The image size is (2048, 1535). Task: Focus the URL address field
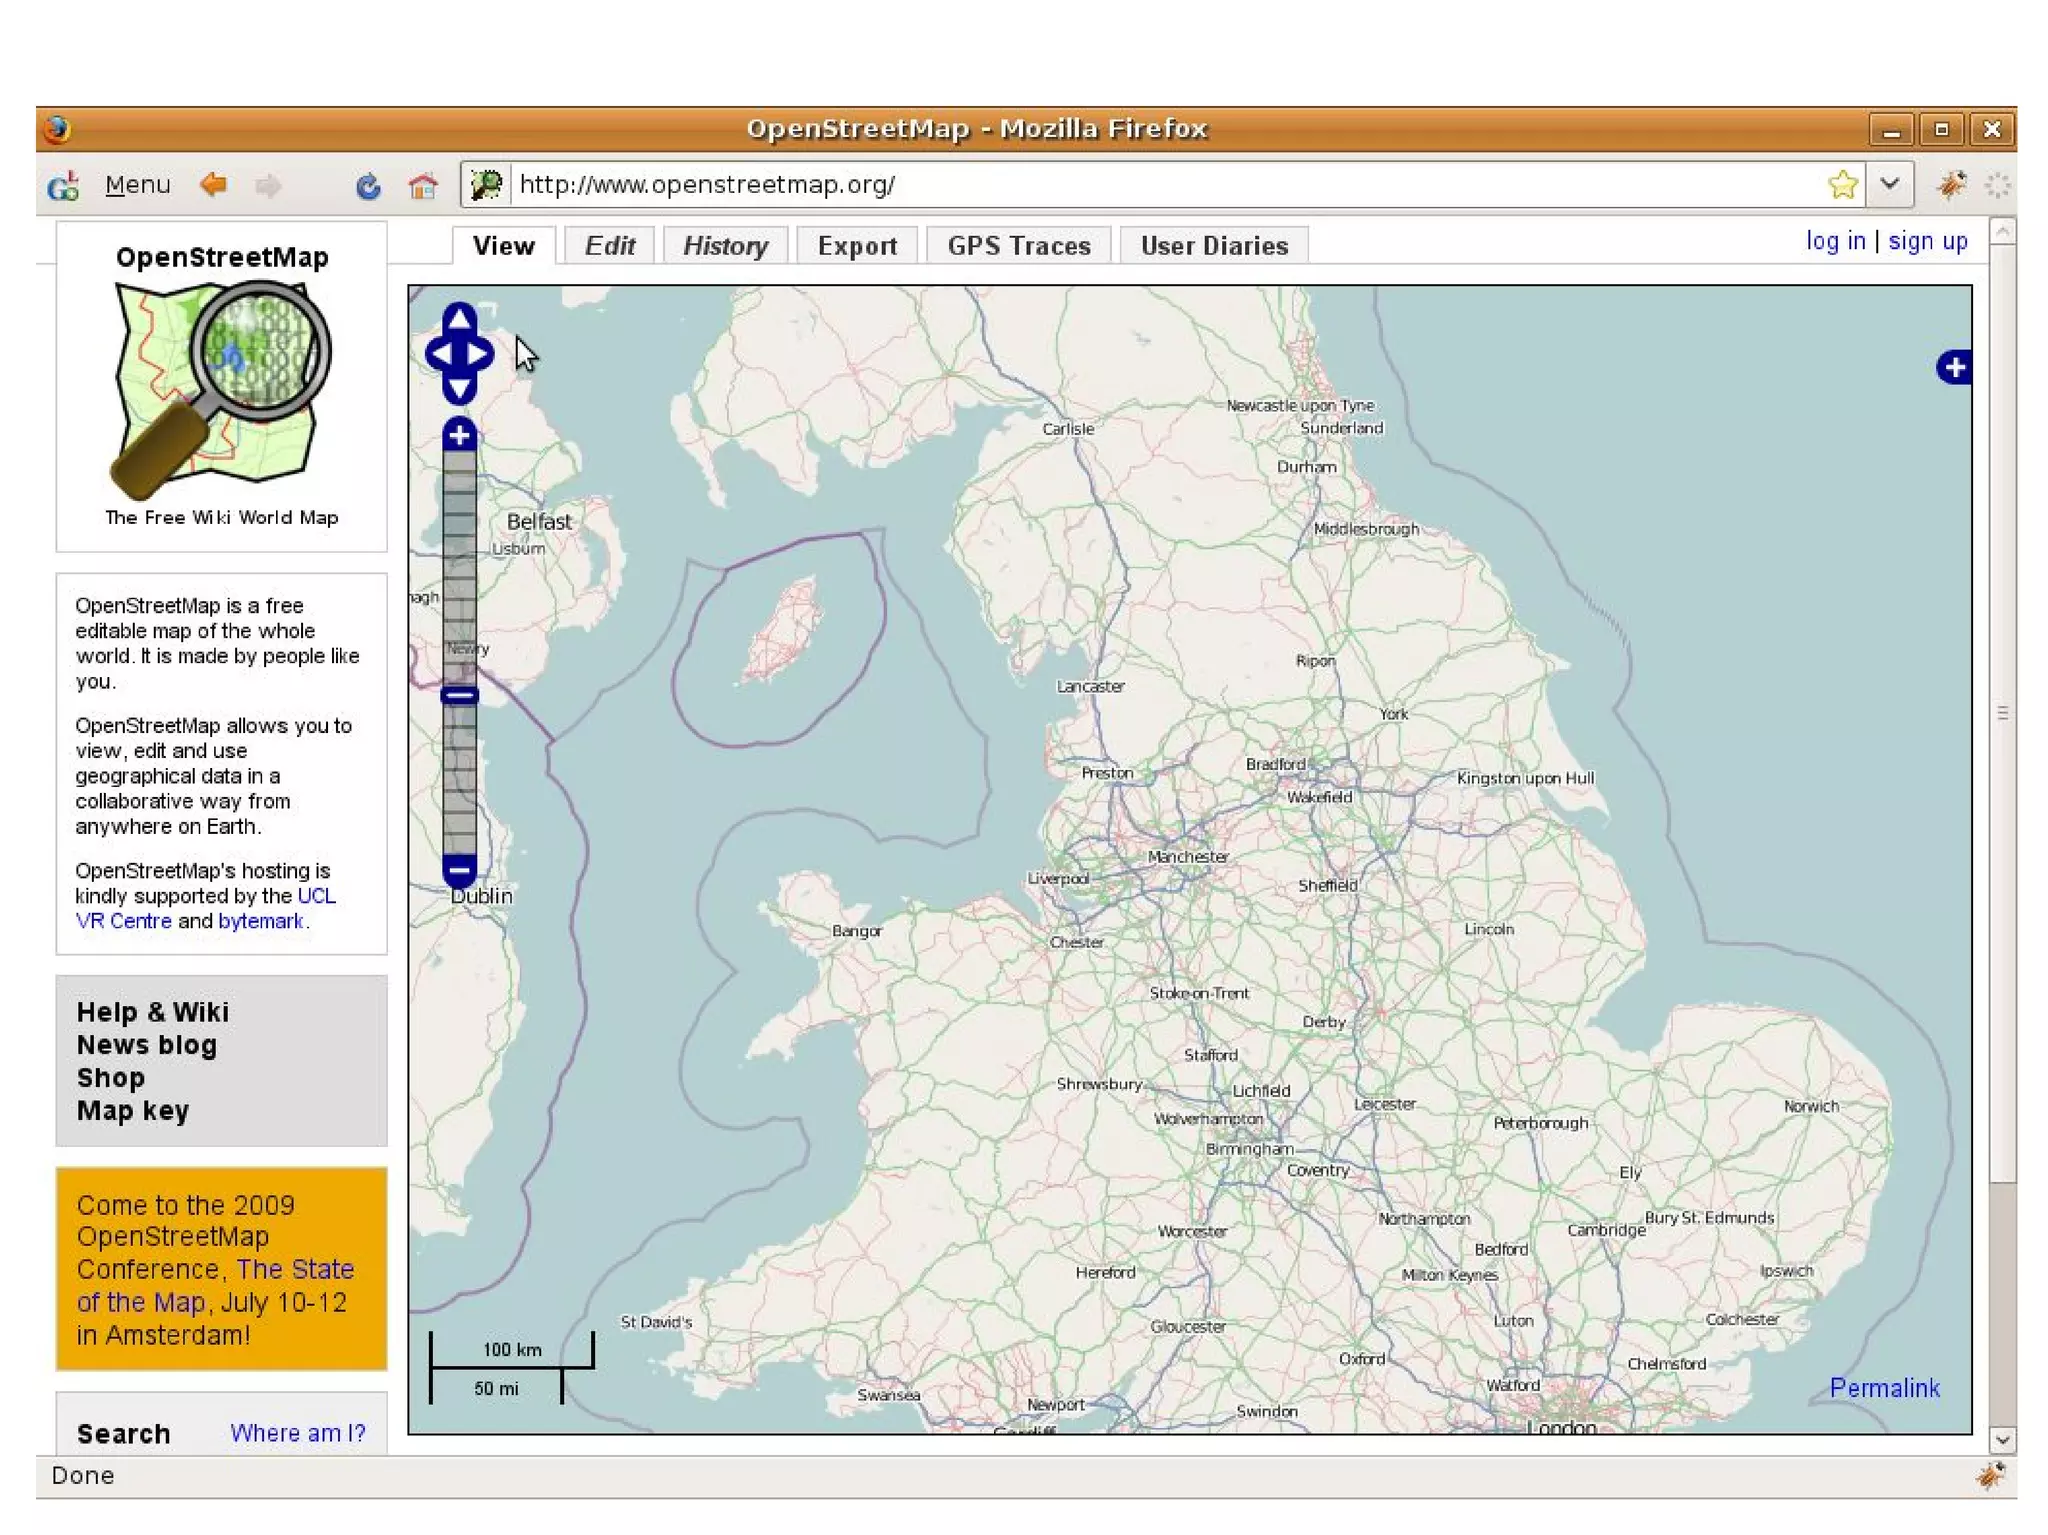click(x=1165, y=185)
